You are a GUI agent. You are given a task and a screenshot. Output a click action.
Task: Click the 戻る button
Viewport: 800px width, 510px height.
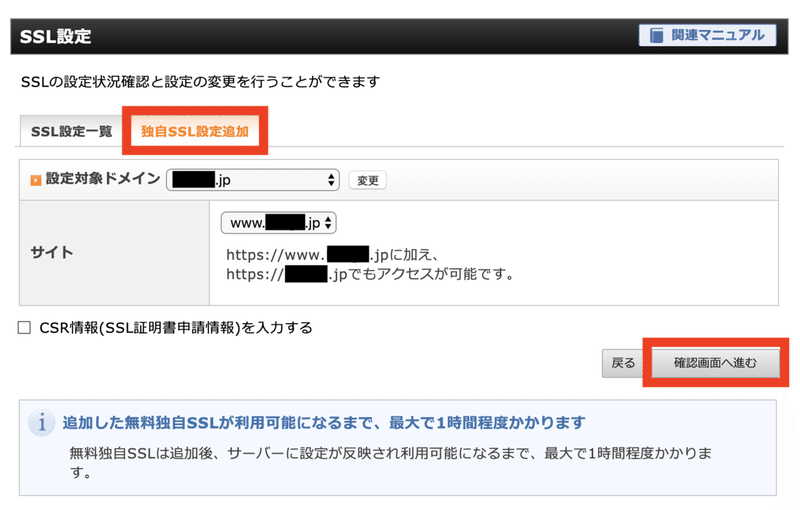623,363
